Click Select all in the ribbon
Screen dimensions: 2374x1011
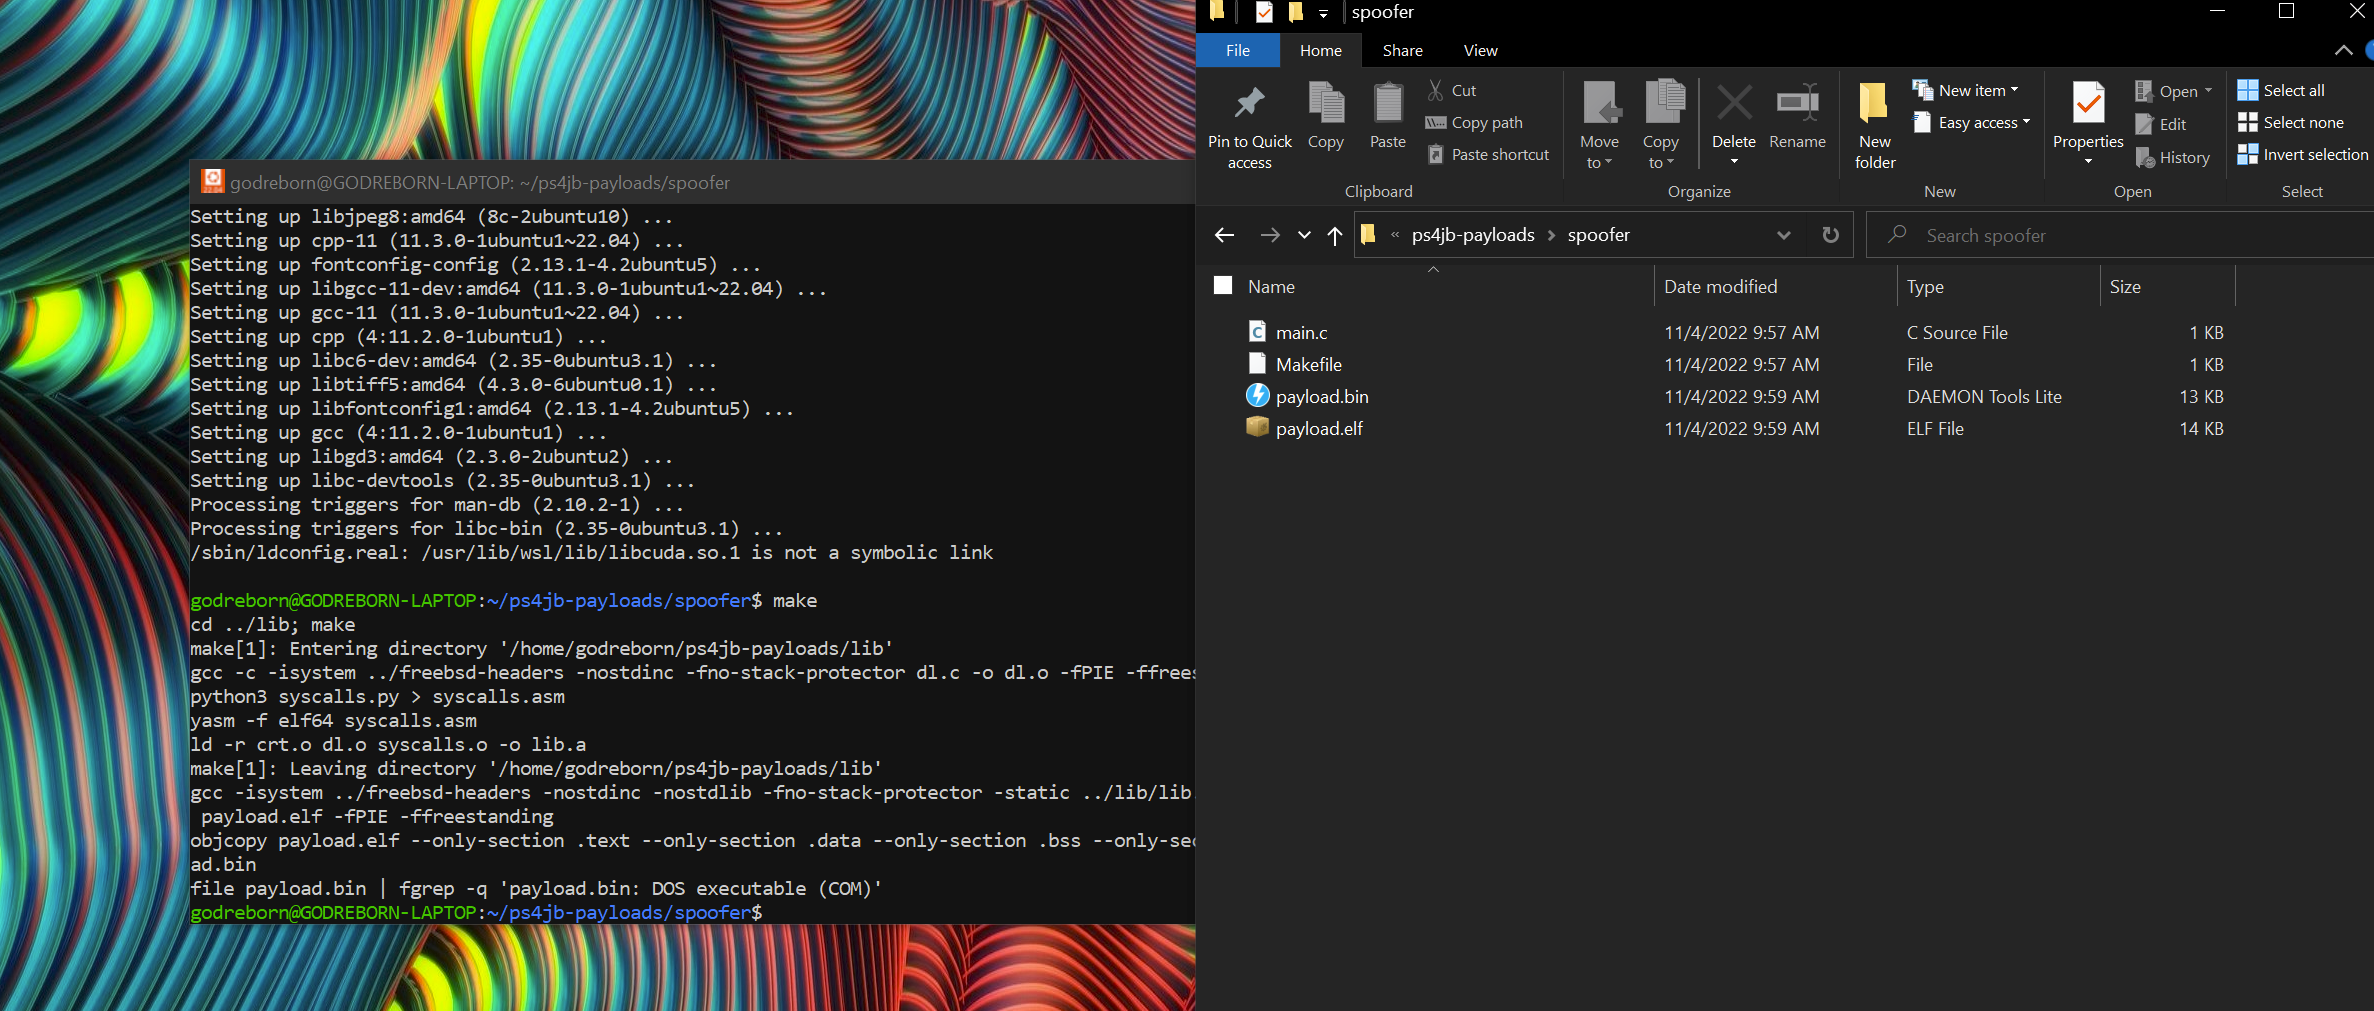(x=2281, y=91)
